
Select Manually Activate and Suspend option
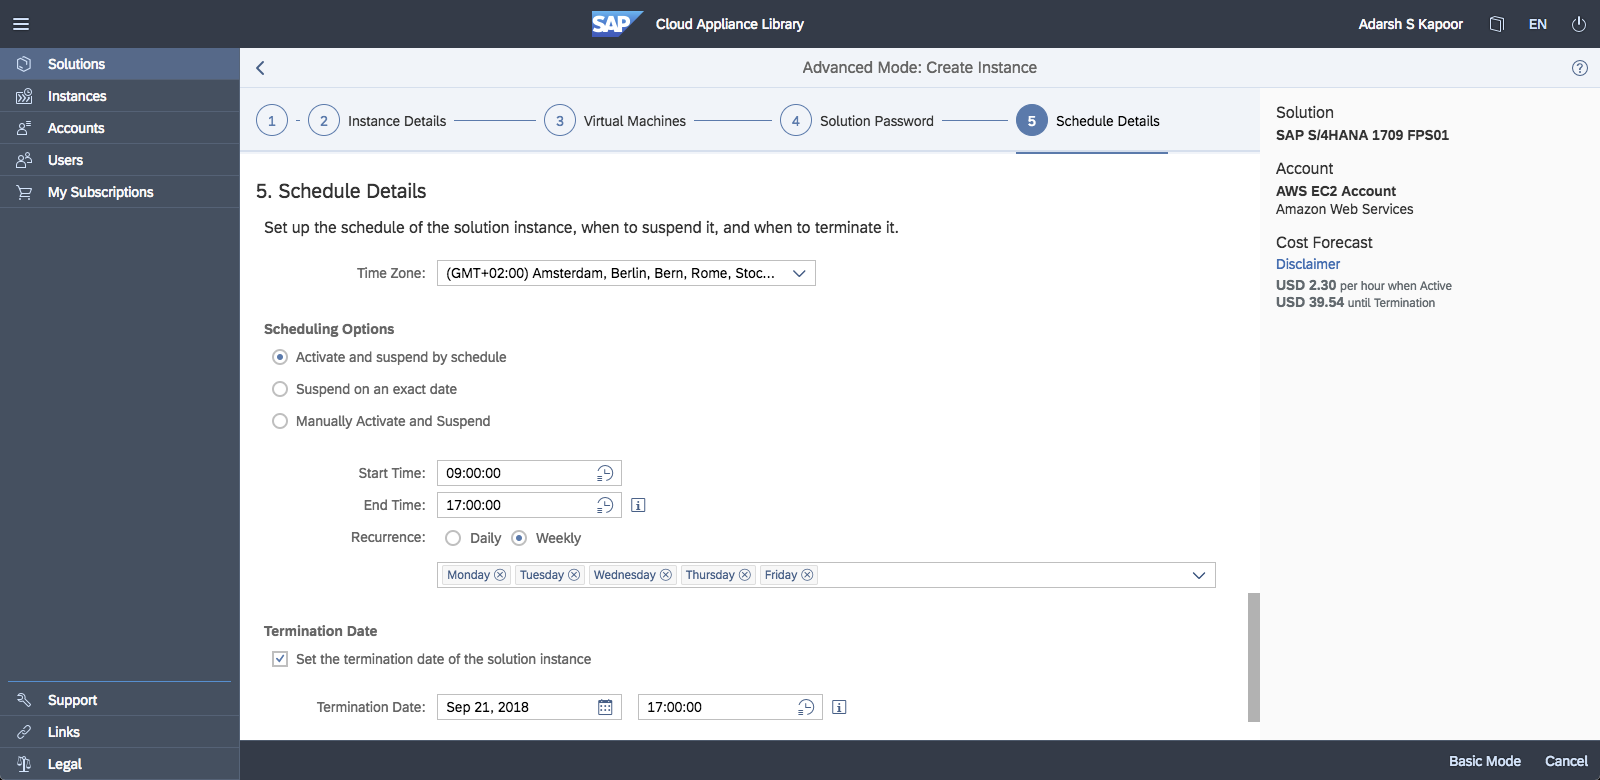(x=280, y=421)
